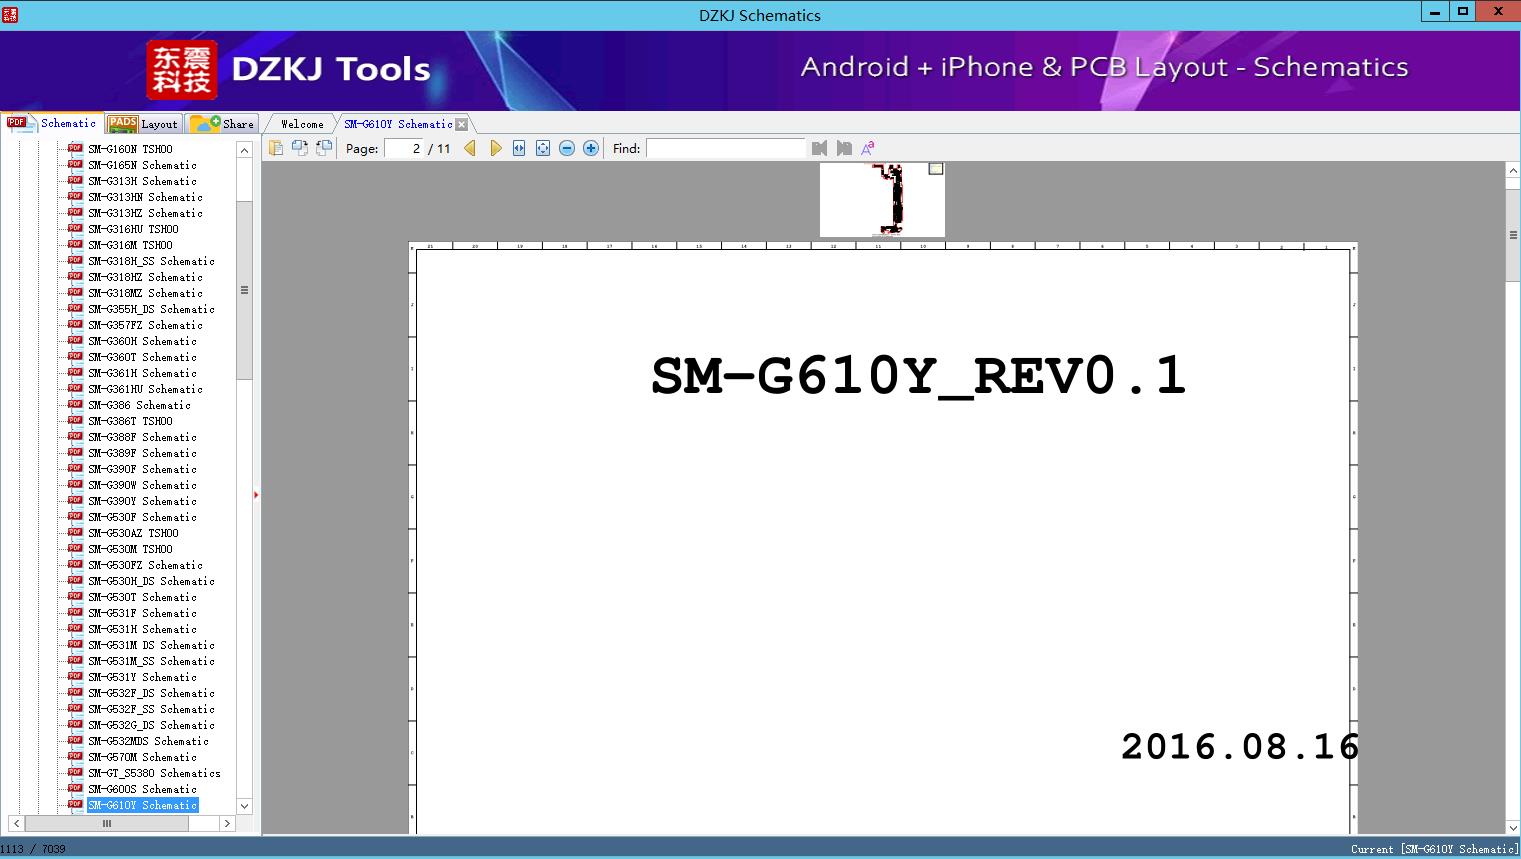Click the PDF icon beside SM-G531Y Schematic

(75, 676)
